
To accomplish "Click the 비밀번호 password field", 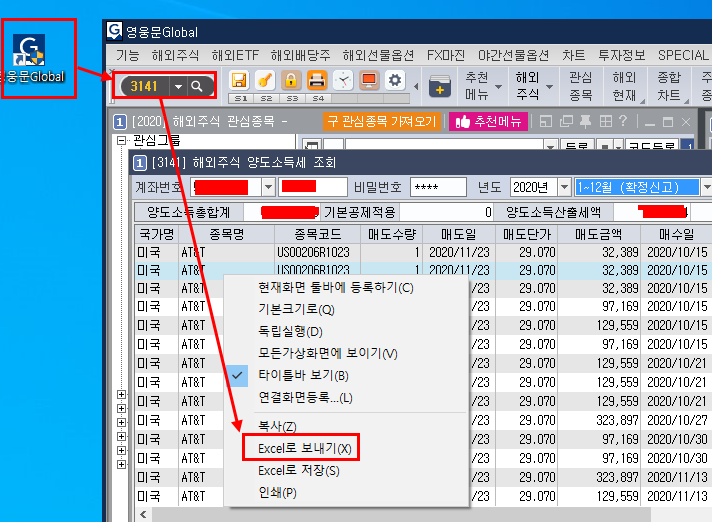I will [438, 187].
